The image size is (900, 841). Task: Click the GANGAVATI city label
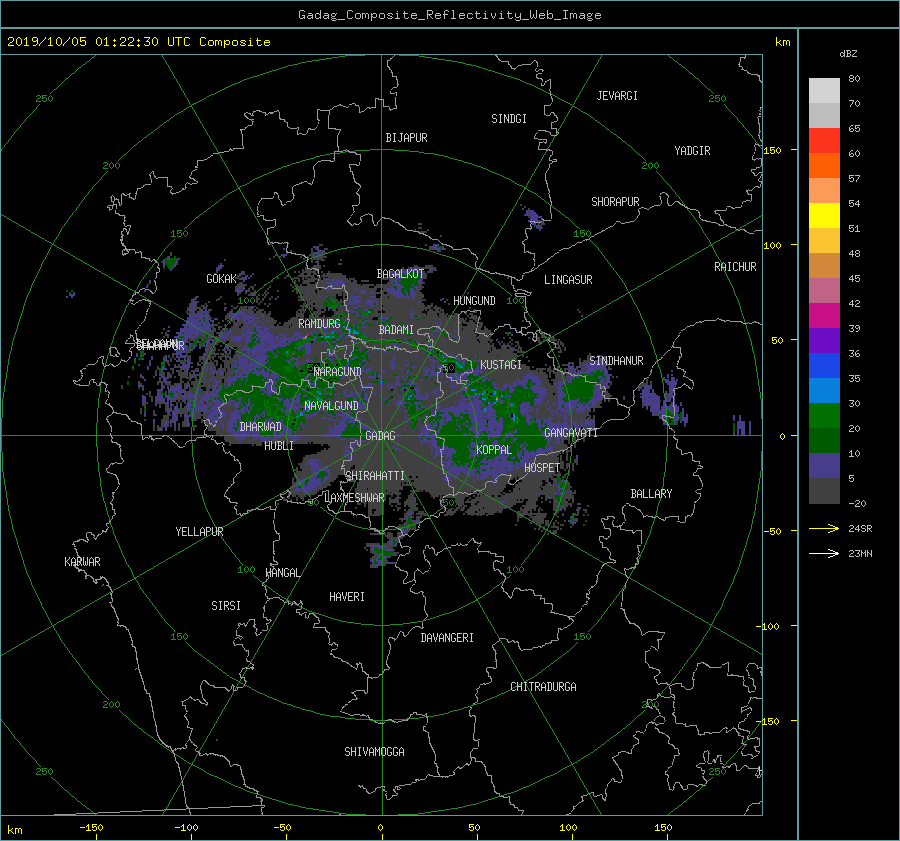[x=571, y=433]
